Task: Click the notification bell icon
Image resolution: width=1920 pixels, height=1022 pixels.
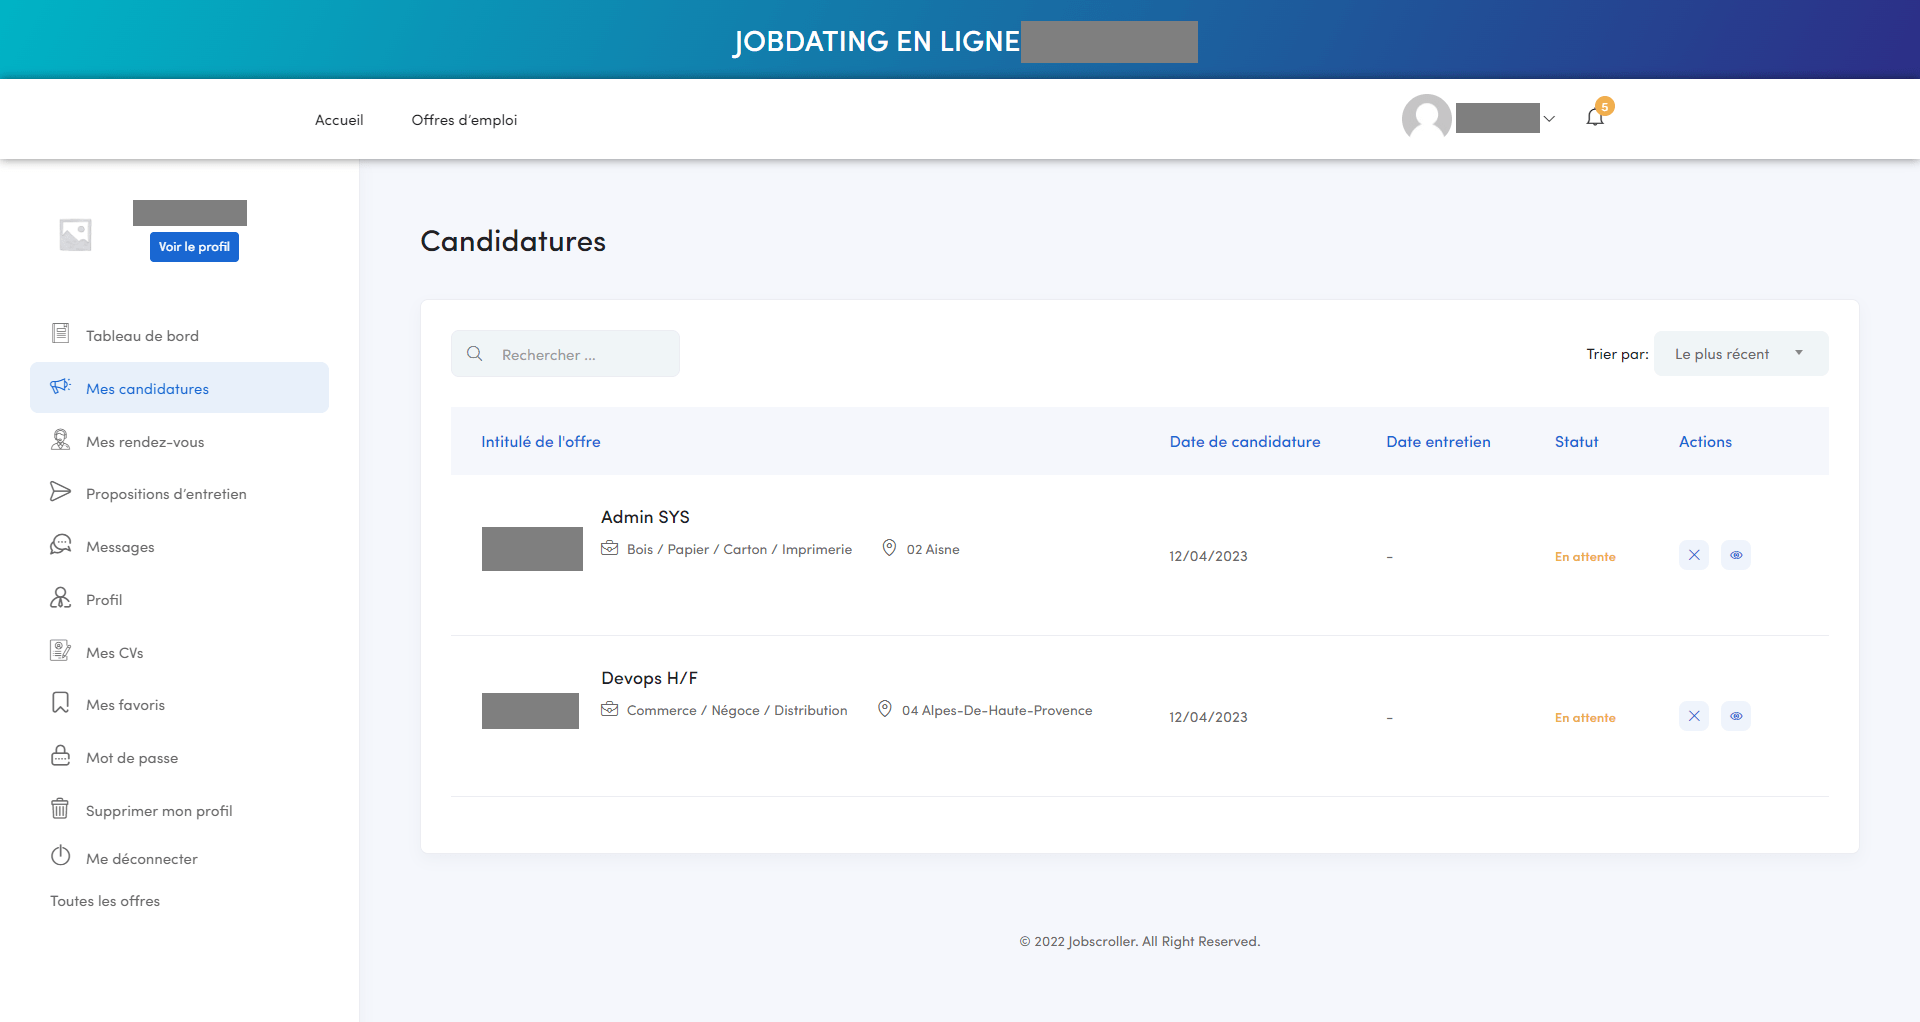Action: point(1594,118)
